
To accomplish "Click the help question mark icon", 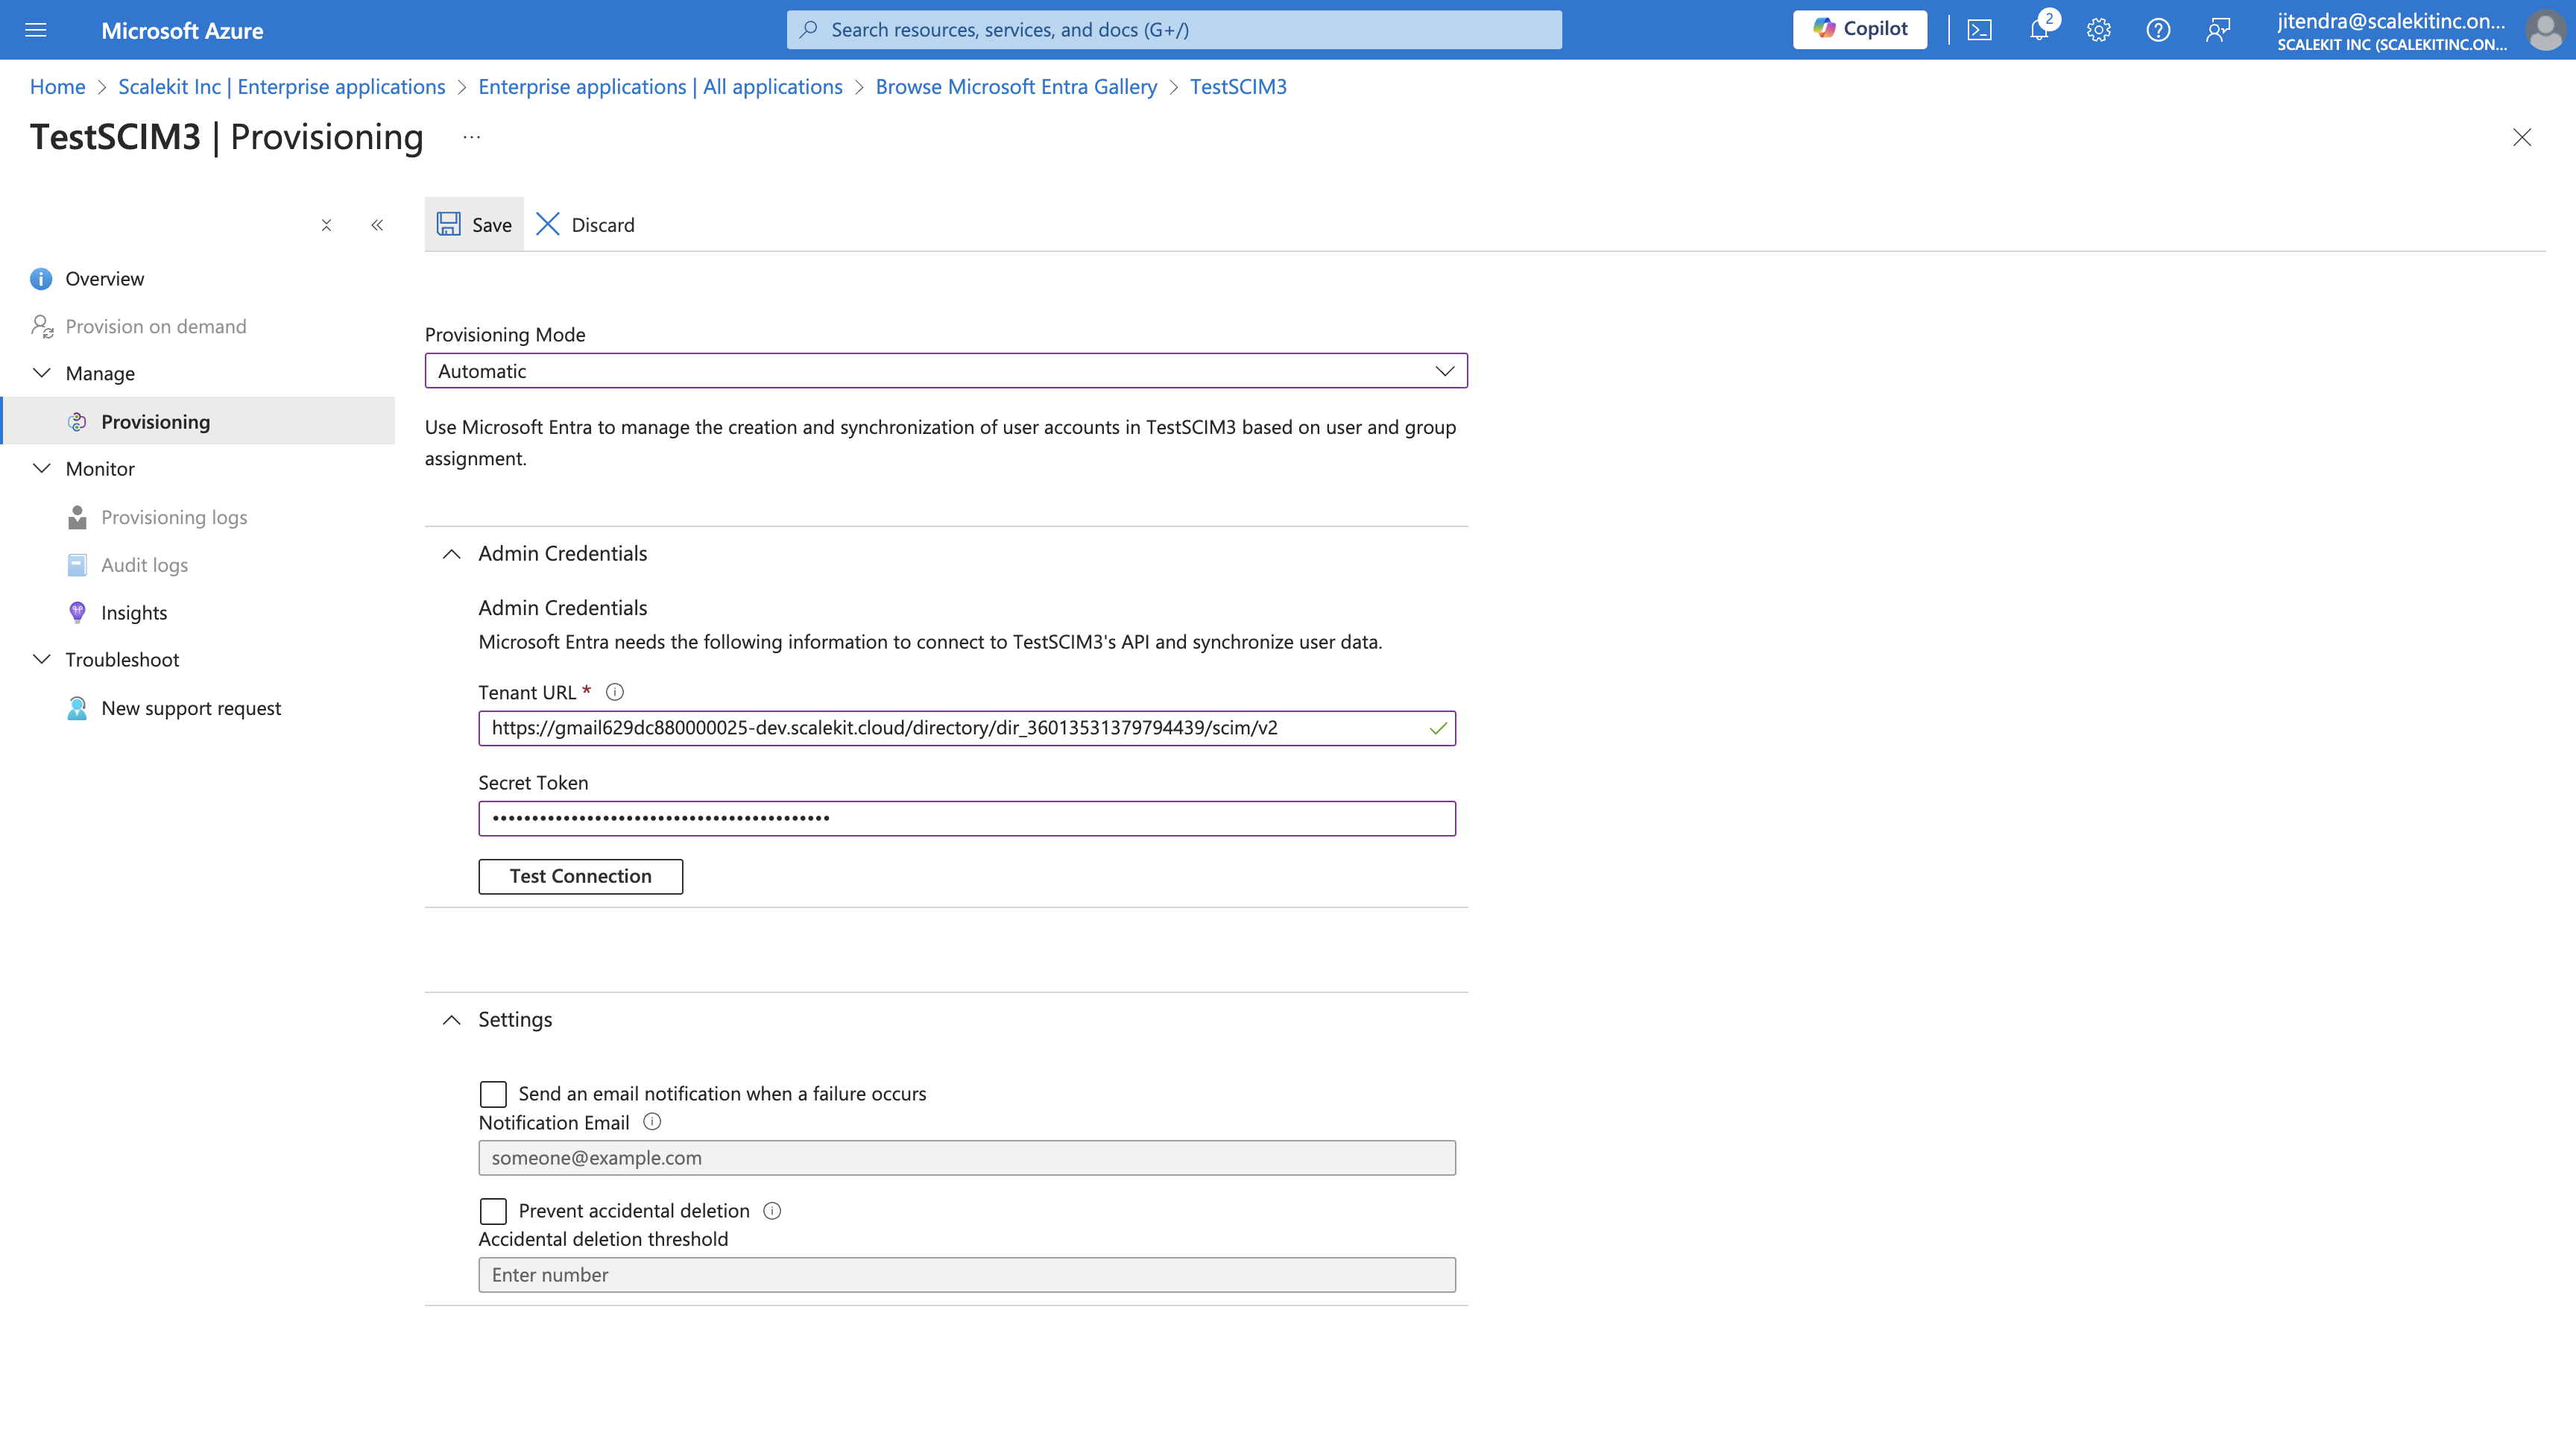I will (x=2158, y=30).
